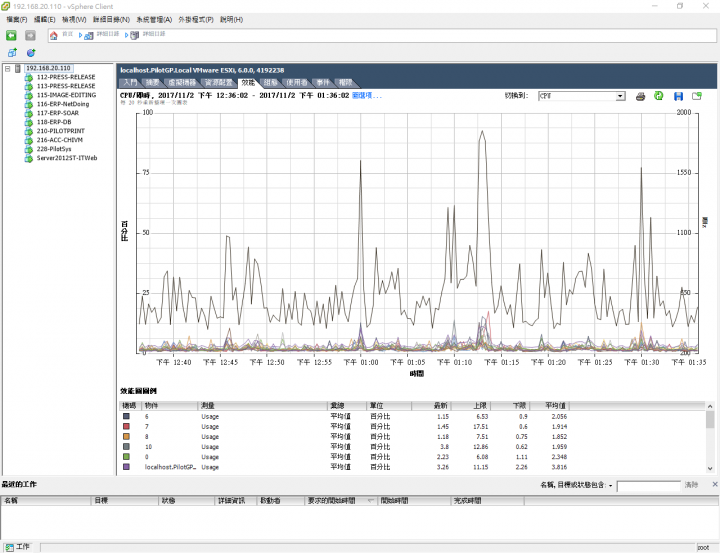
Task: Select 228-PilotSys in tree
Action: (54, 149)
